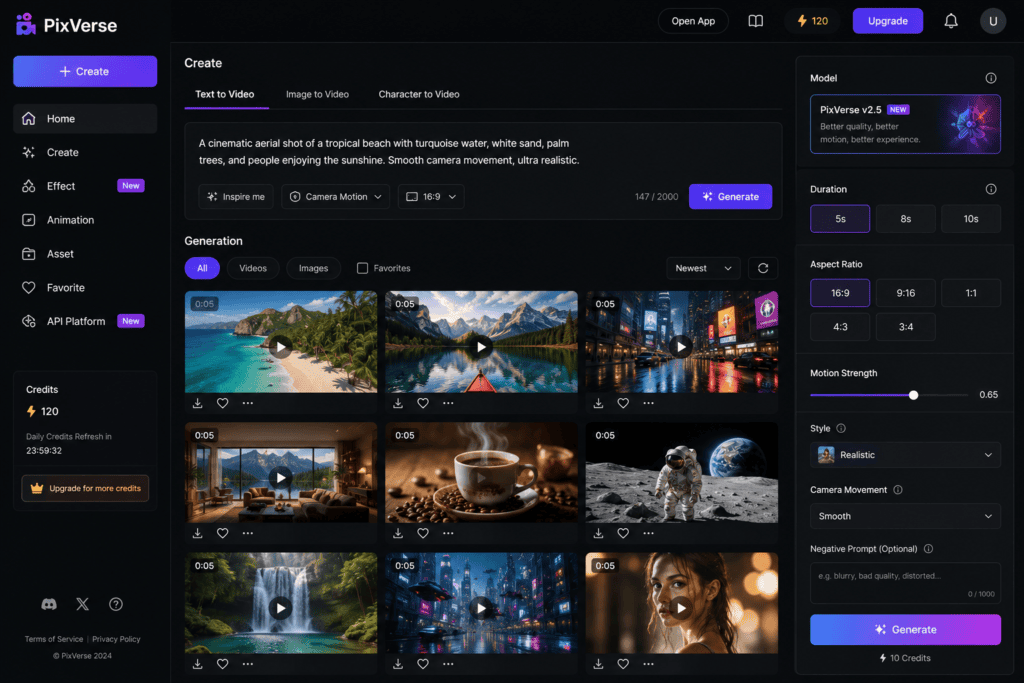Choose 9:16 aspect ratio

point(905,293)
